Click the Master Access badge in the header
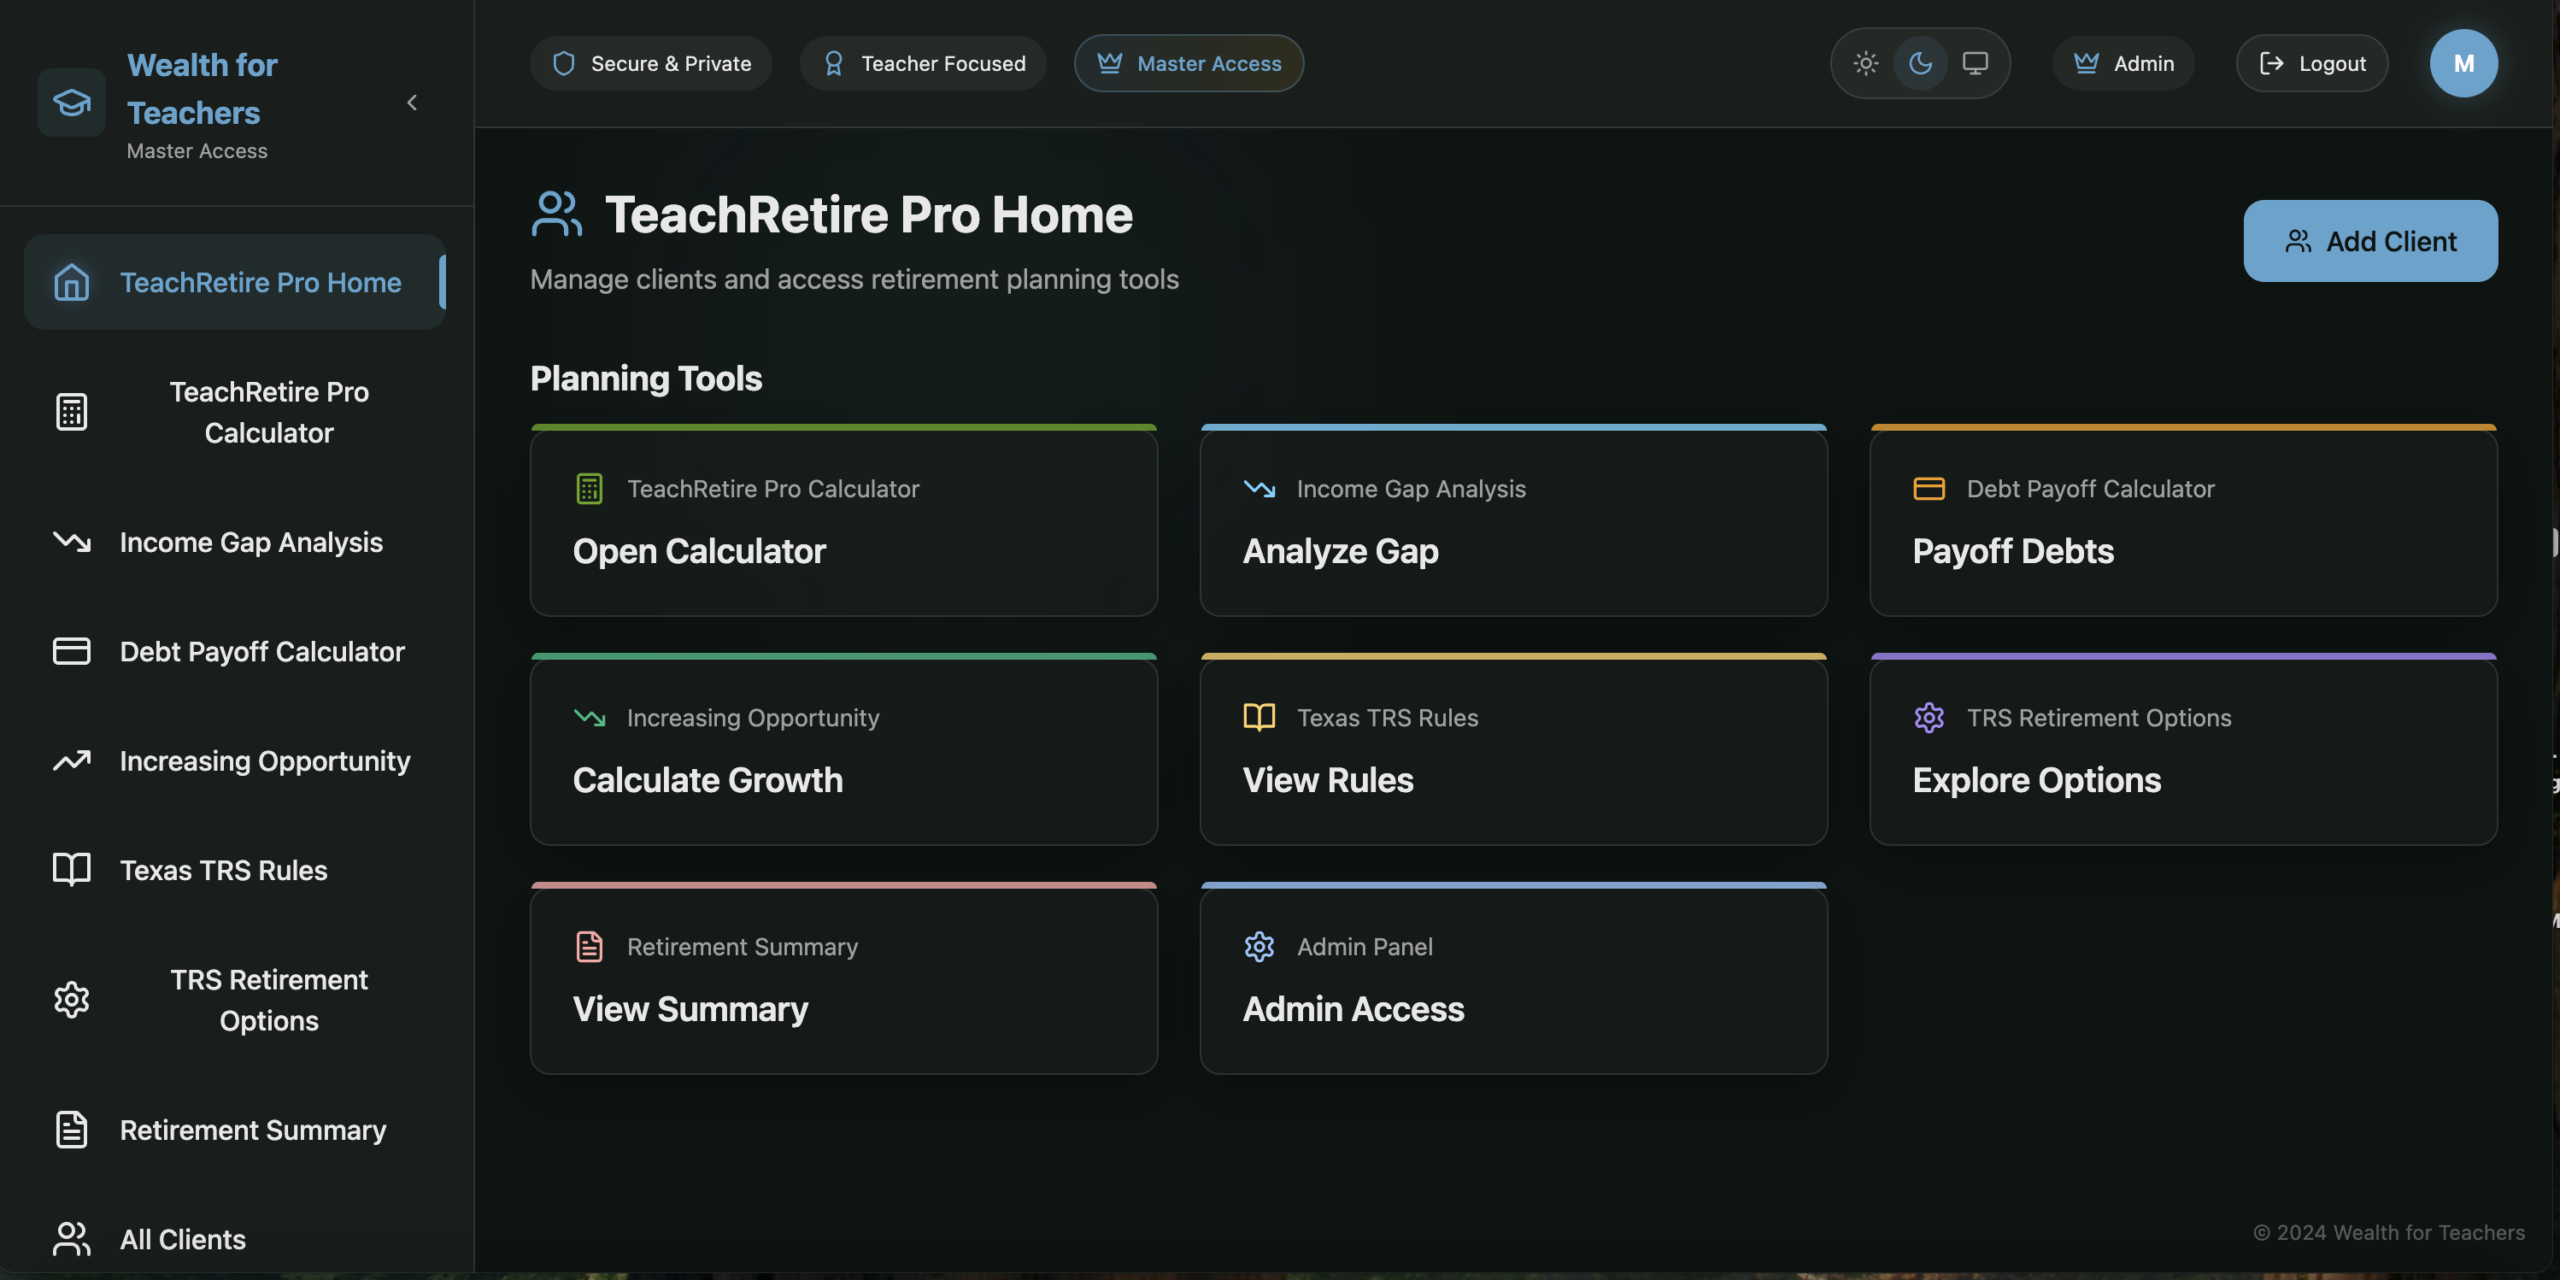This screenshot has height=1280, width=2560. 1188,63
